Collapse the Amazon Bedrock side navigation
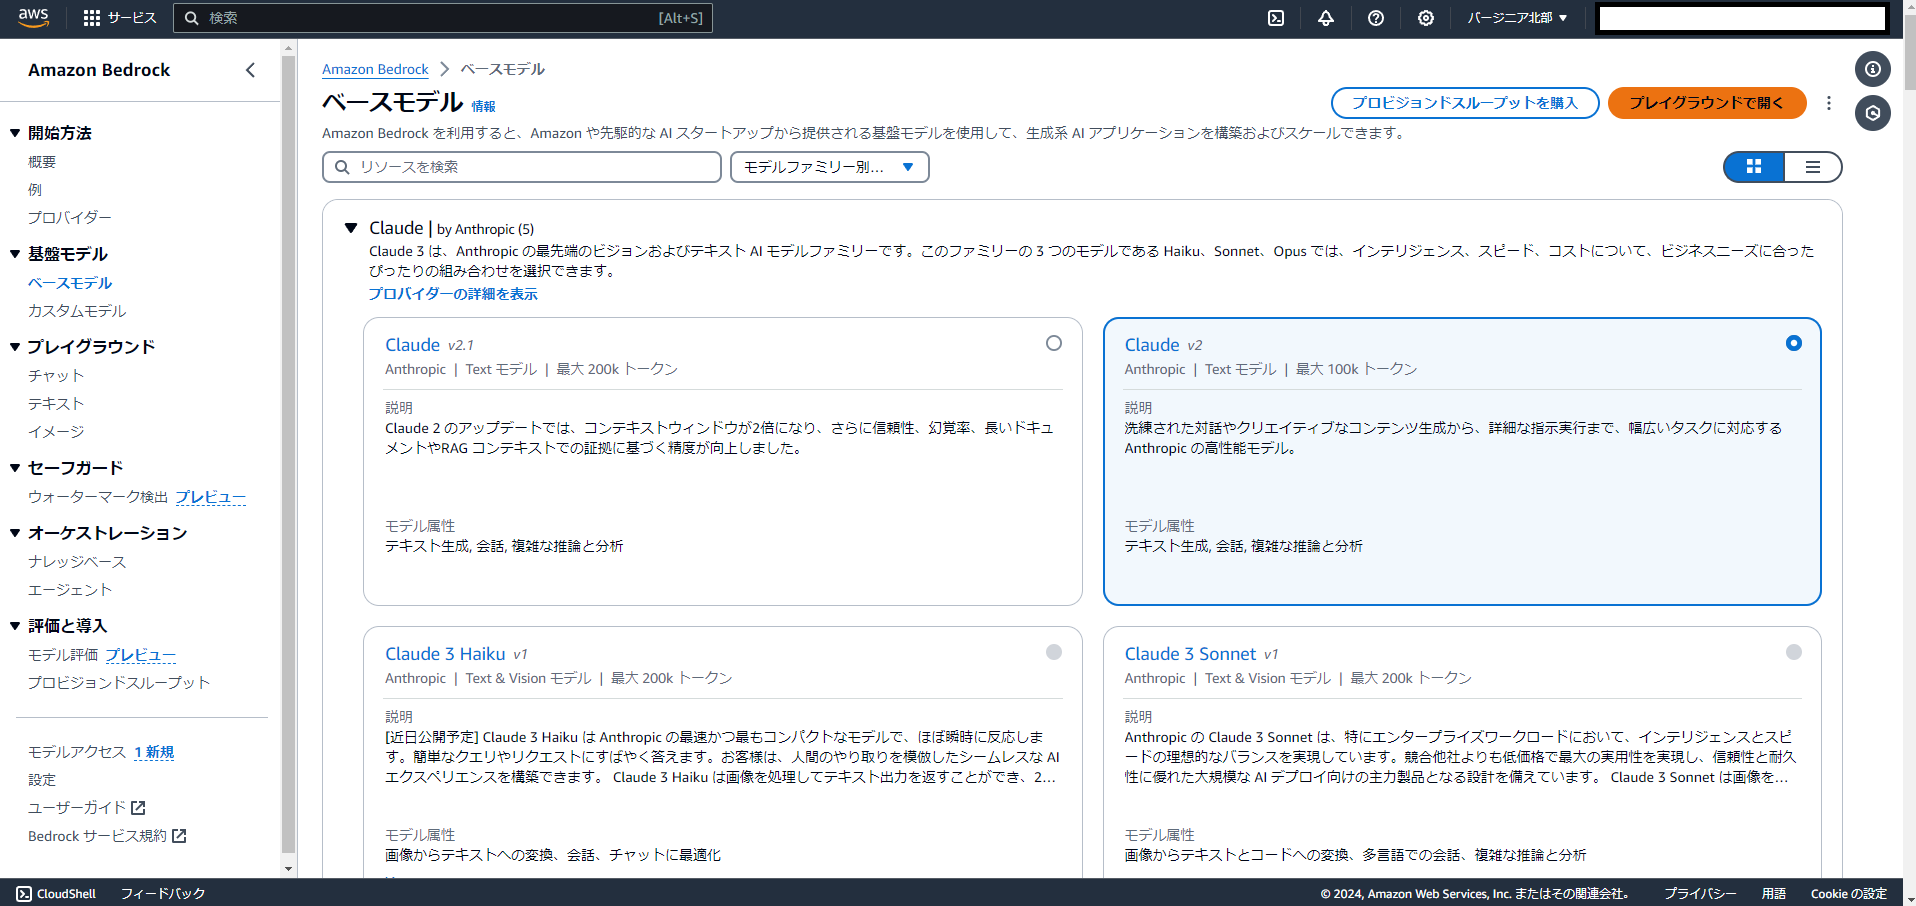Viewport: 1916px width, 906px height. [250, 70]
